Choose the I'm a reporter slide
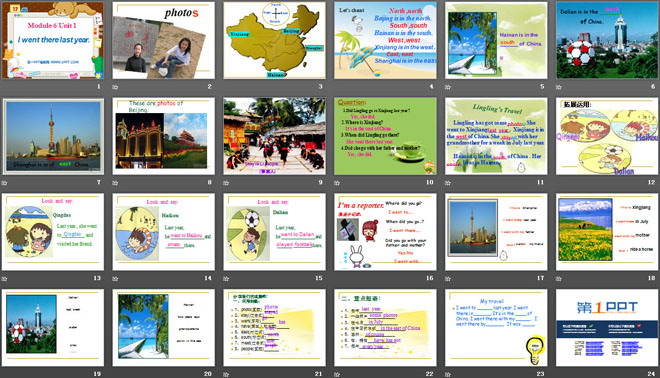Image resolution: width=660 pixels, height=378 pixels. 385,232
